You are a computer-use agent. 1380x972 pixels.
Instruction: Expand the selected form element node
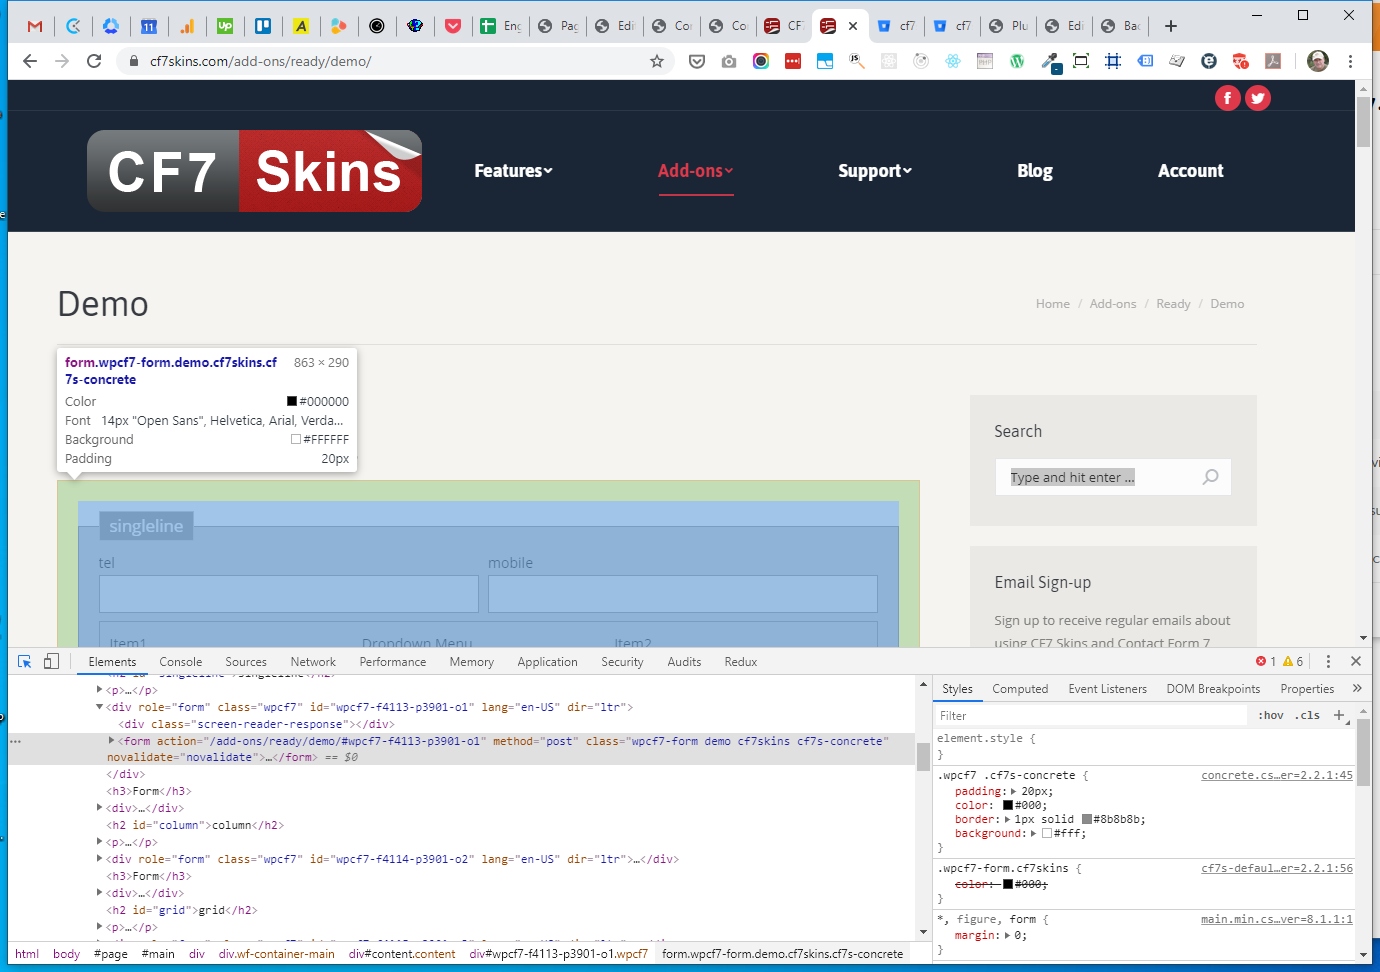111,741
